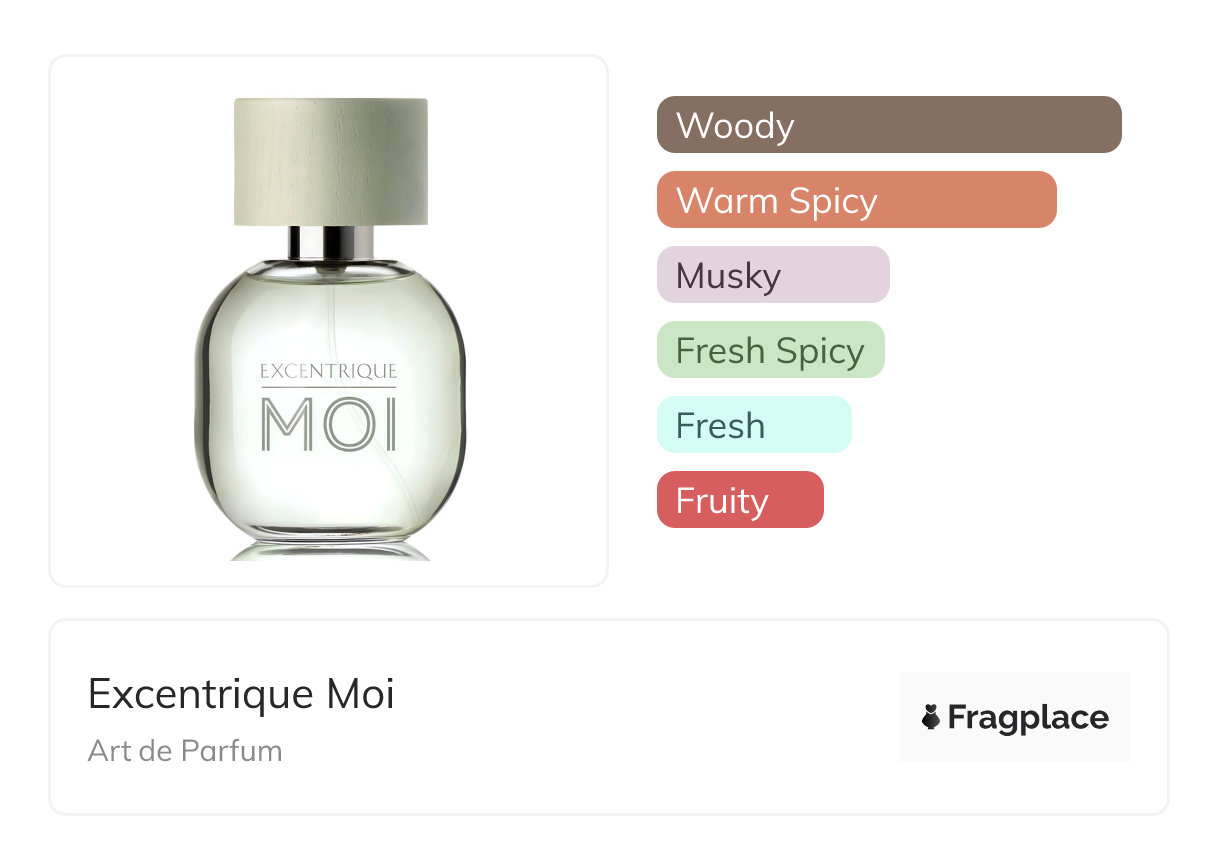Screen dimensions: 1218x864
Task: Click the divider line under EXCENTRIQUE
Action: click(x=328, y=387)
